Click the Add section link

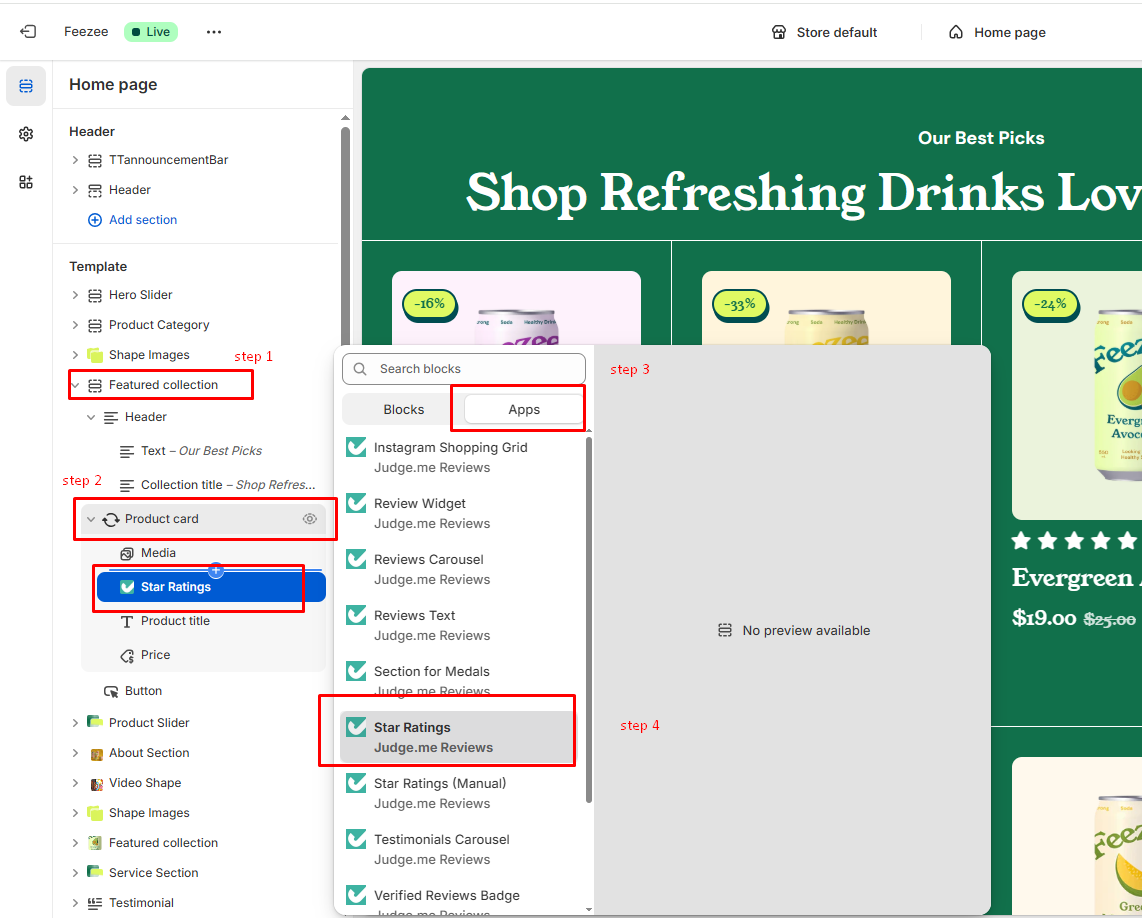click(x=142, y=220)
